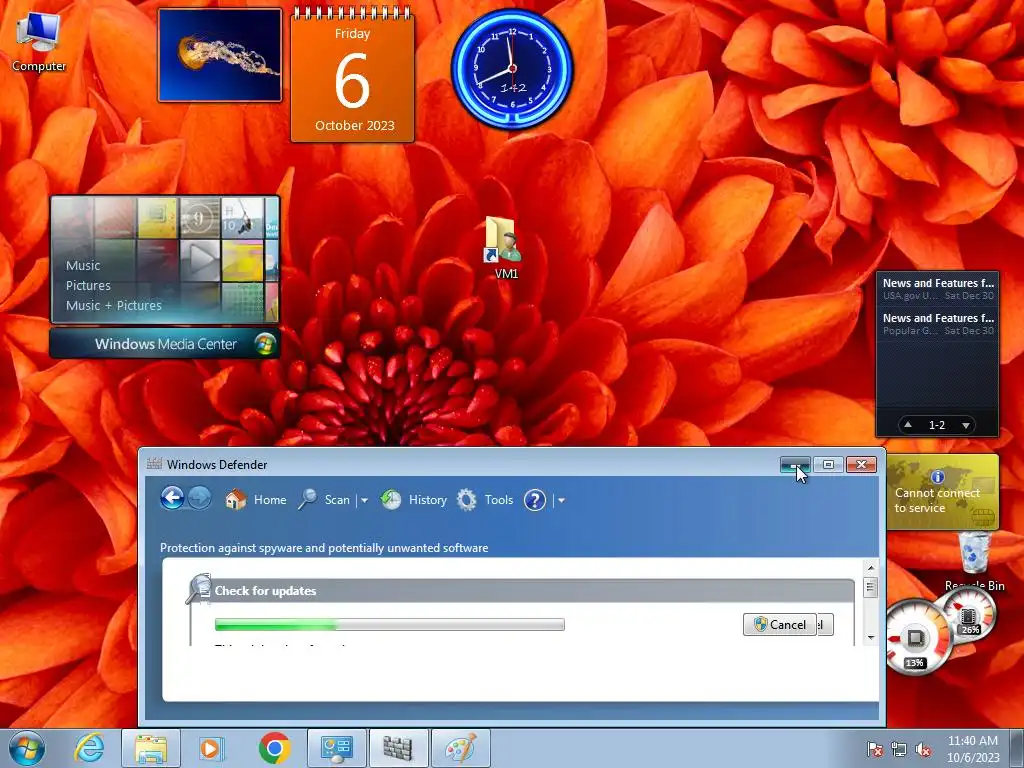Open Paint from the taskbar
Viewport: 1024px width, 768px height.
point(460,748)
